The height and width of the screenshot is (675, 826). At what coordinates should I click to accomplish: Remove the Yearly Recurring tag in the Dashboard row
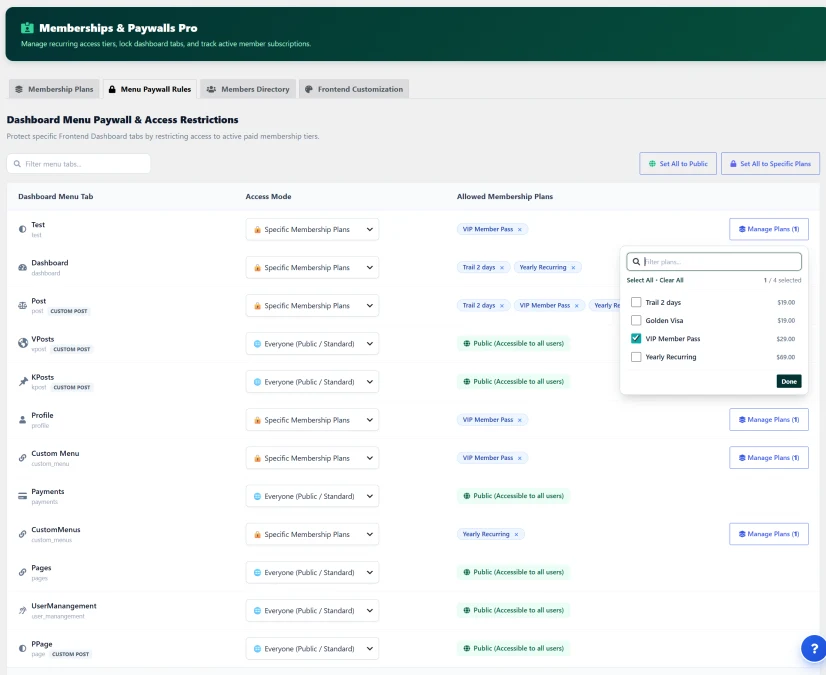tap(573, 268)
